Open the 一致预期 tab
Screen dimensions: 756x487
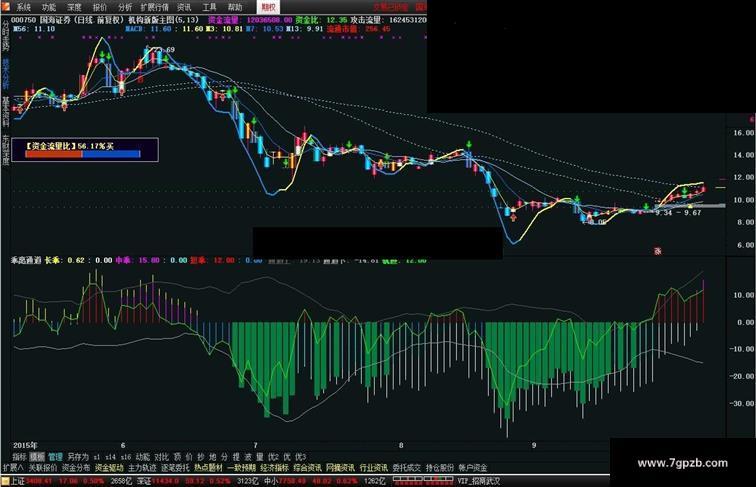(x=241, y=468)
